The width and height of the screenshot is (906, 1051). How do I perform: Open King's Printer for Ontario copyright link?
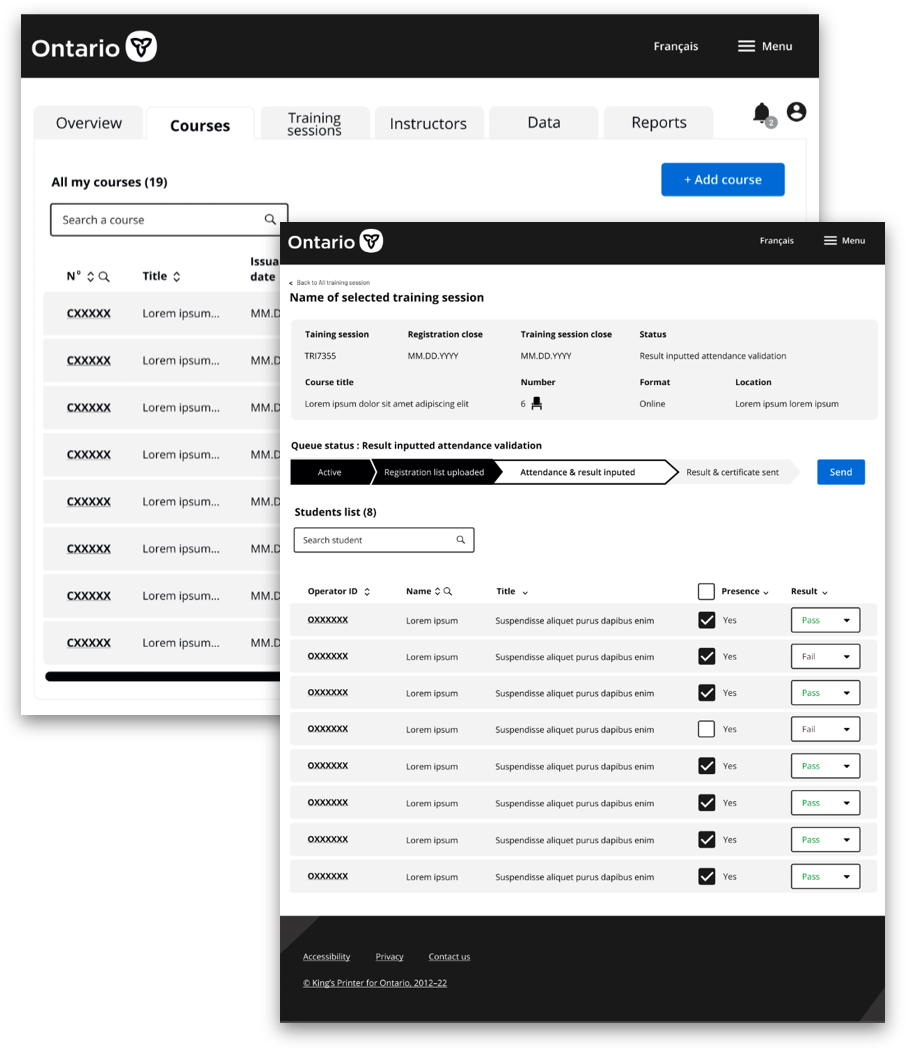[375, 983]
